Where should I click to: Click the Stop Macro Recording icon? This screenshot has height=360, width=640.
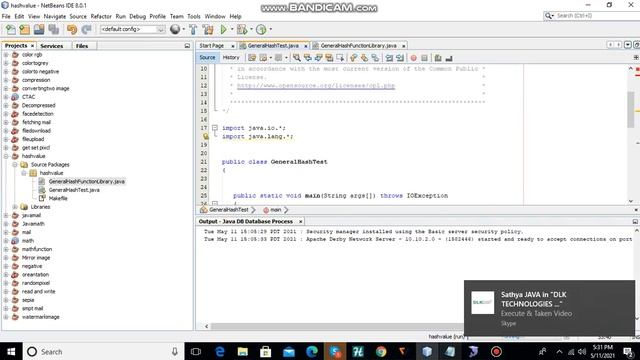click(x=424, y=58)
